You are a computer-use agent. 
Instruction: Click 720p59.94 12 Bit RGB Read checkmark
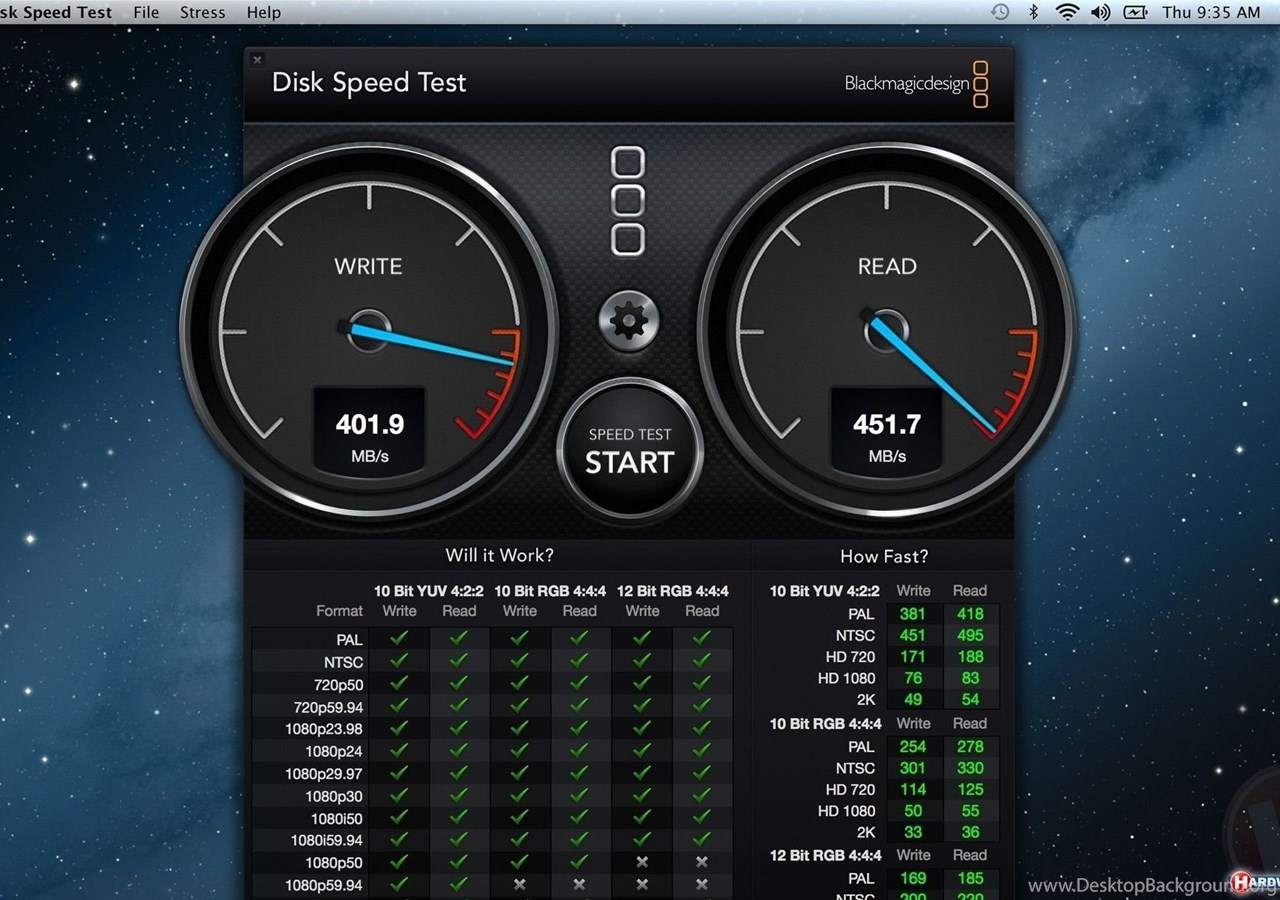(x=702, y=706)
